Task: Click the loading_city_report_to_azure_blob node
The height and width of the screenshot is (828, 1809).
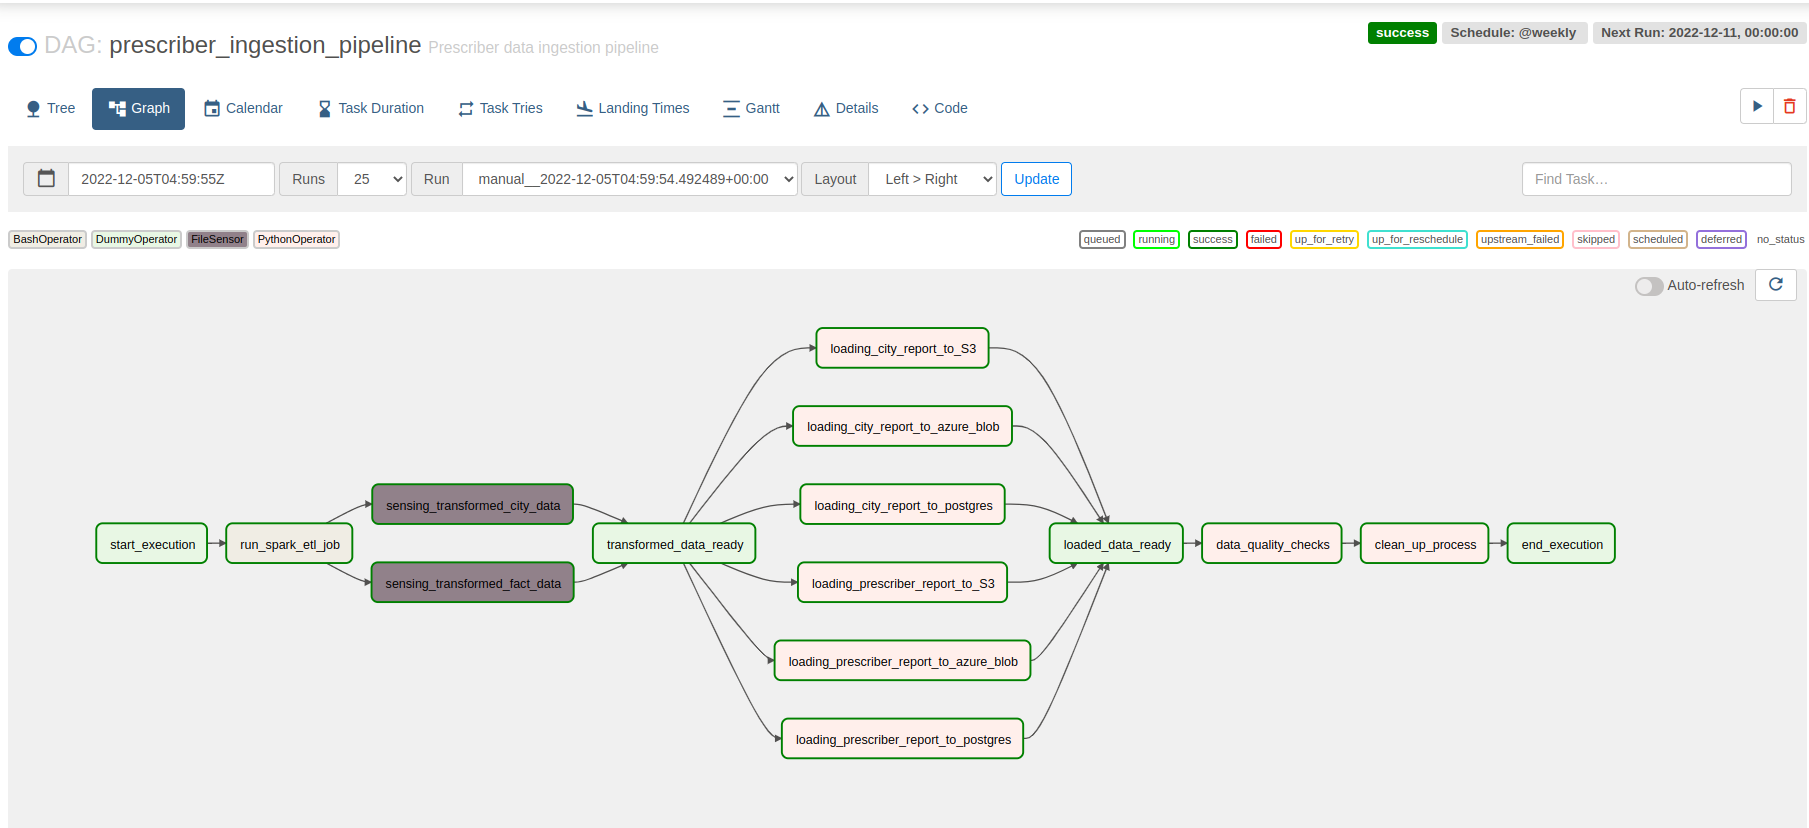Action: [x=903, y=426]
